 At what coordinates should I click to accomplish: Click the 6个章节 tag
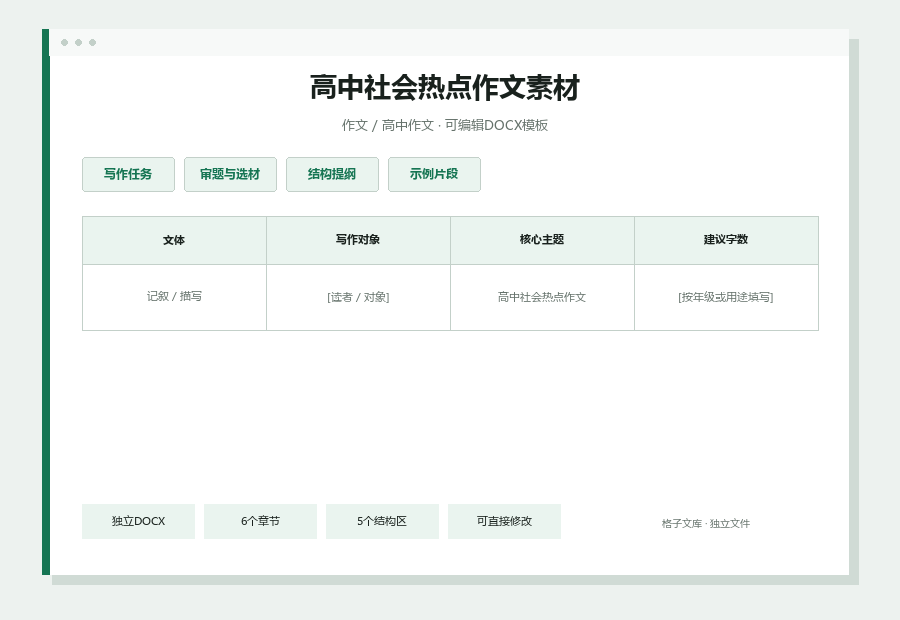click(x=260, y=521)
